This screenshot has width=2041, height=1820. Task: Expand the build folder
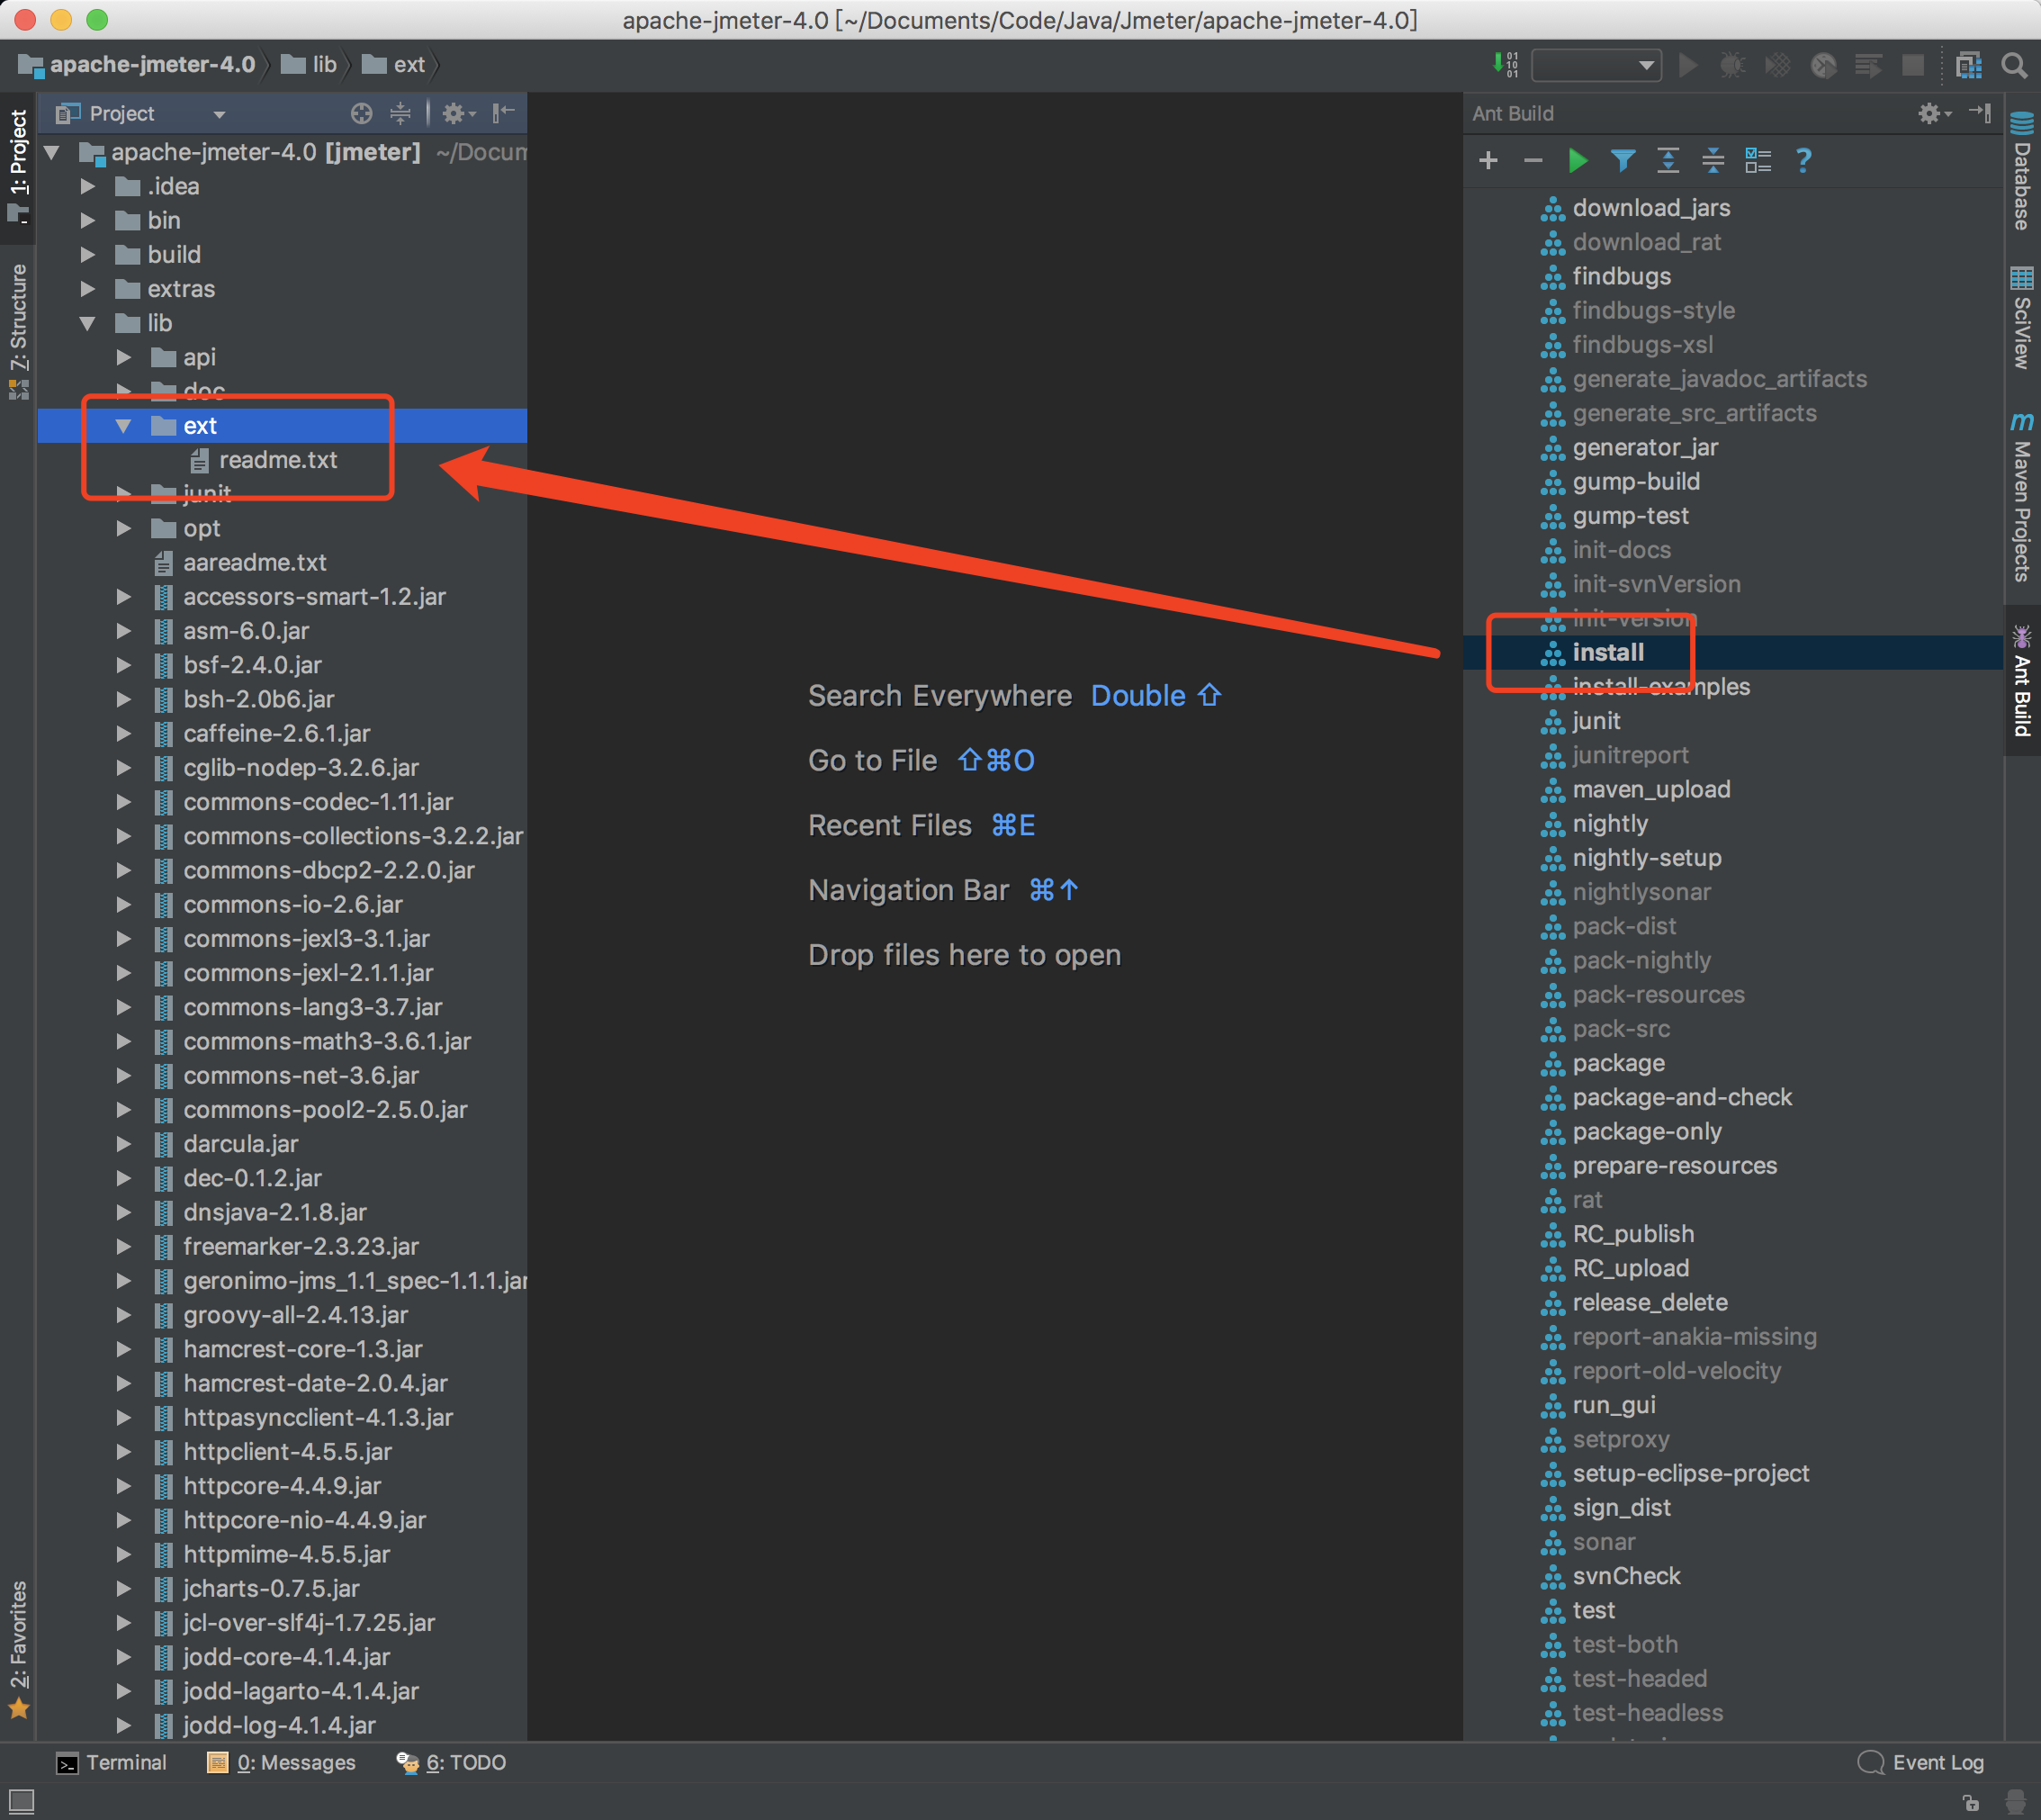pyautogui.click(x=88, y=255)
